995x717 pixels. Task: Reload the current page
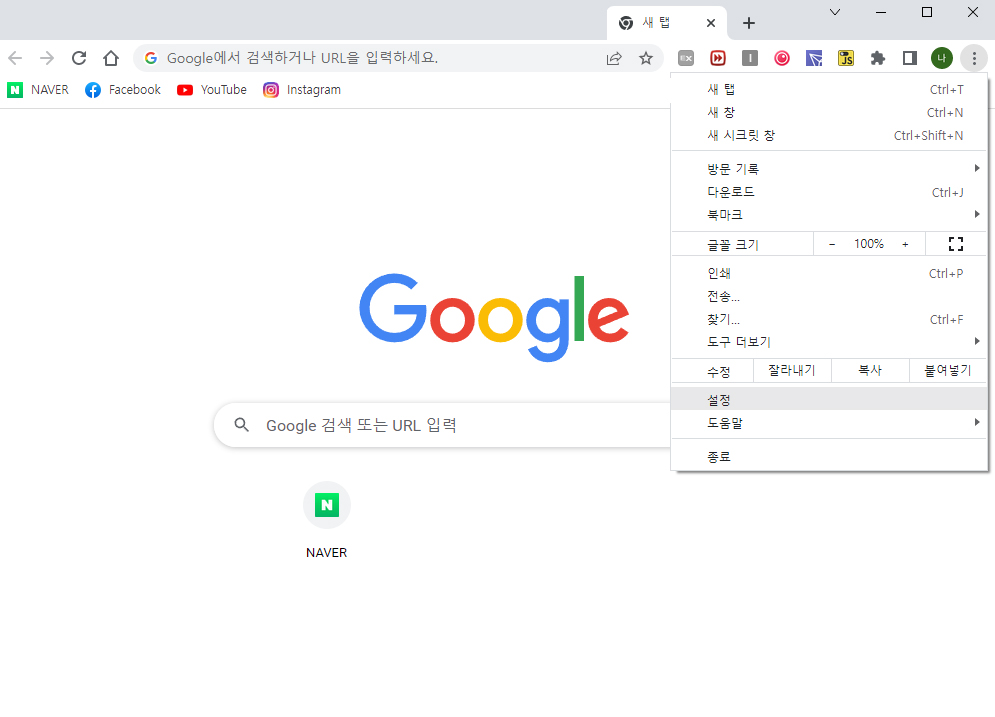coord(79,57)
